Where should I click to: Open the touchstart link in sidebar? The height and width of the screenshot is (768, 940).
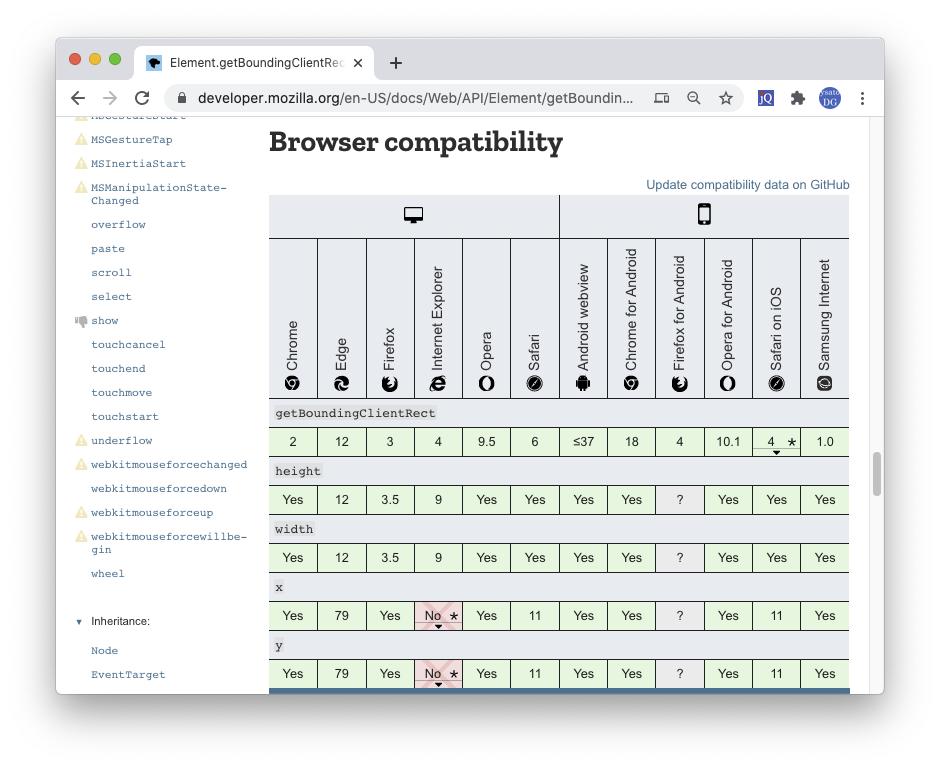(x=125, y=417)
